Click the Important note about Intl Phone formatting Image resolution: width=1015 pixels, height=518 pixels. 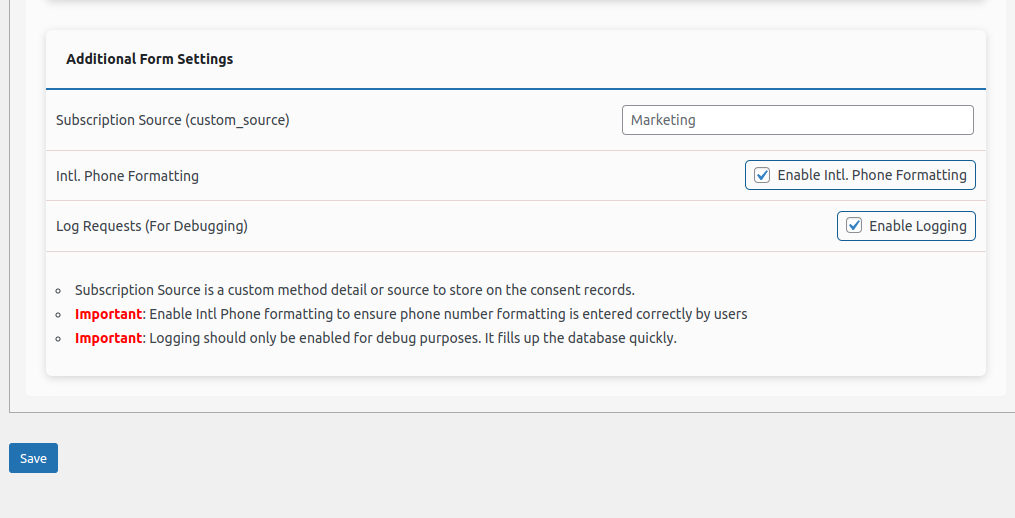pyautogui.click(x=411, y=314)
